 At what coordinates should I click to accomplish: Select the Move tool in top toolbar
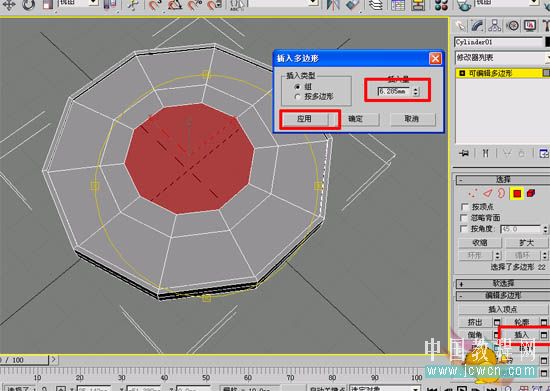point(9,5)
